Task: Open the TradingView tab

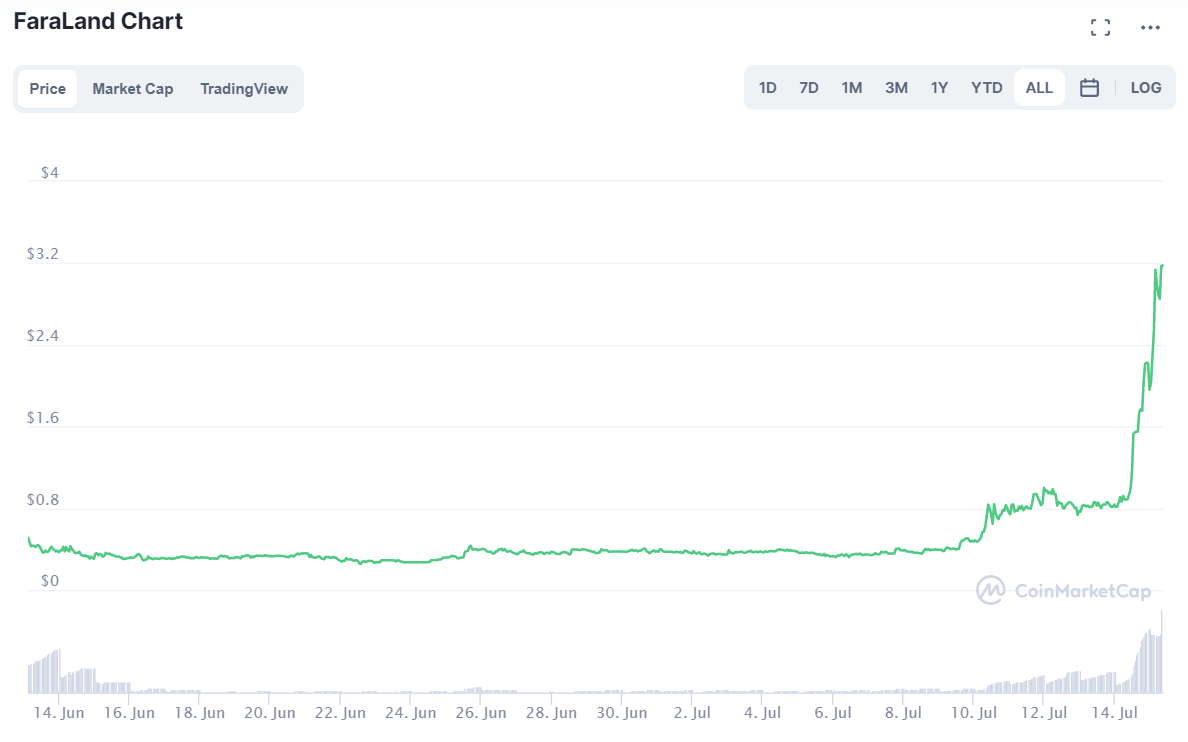Action: [x=243, y=89]
